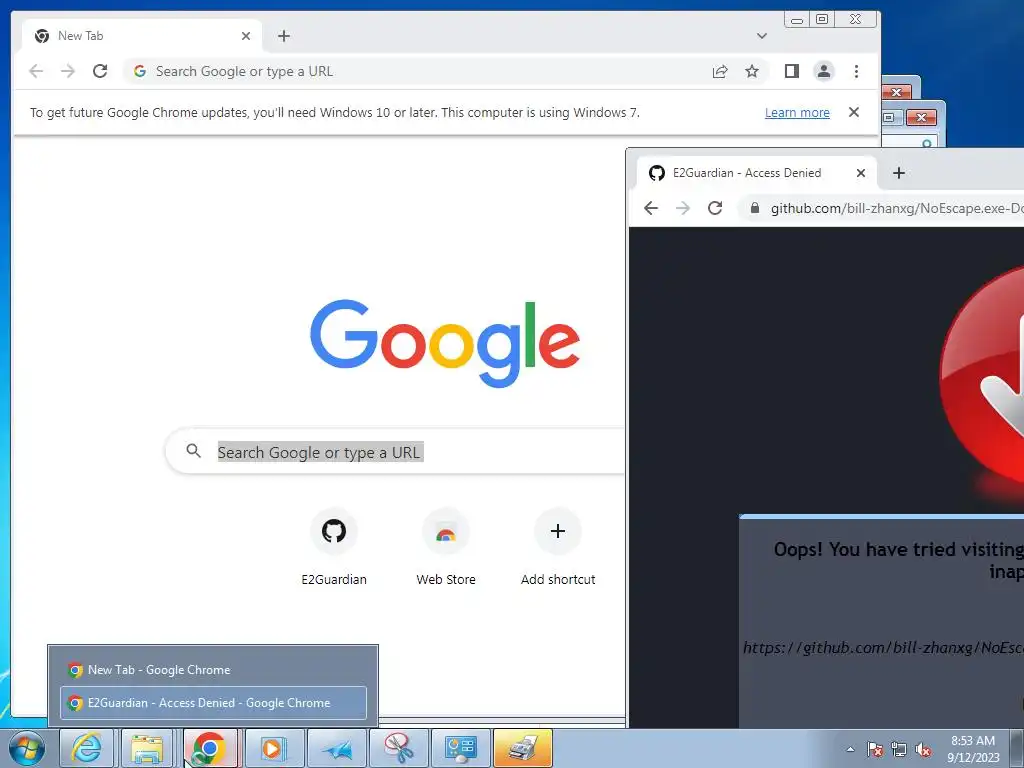Click the back arrow in the New Tab window
The width and height of the screenshot is (1024, 768).
pyautogui.click(x=36, y=71)
